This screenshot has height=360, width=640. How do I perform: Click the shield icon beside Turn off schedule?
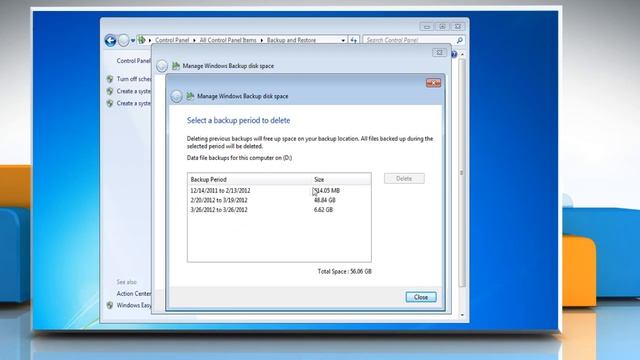pyautogui.click(x=110, y=79)
